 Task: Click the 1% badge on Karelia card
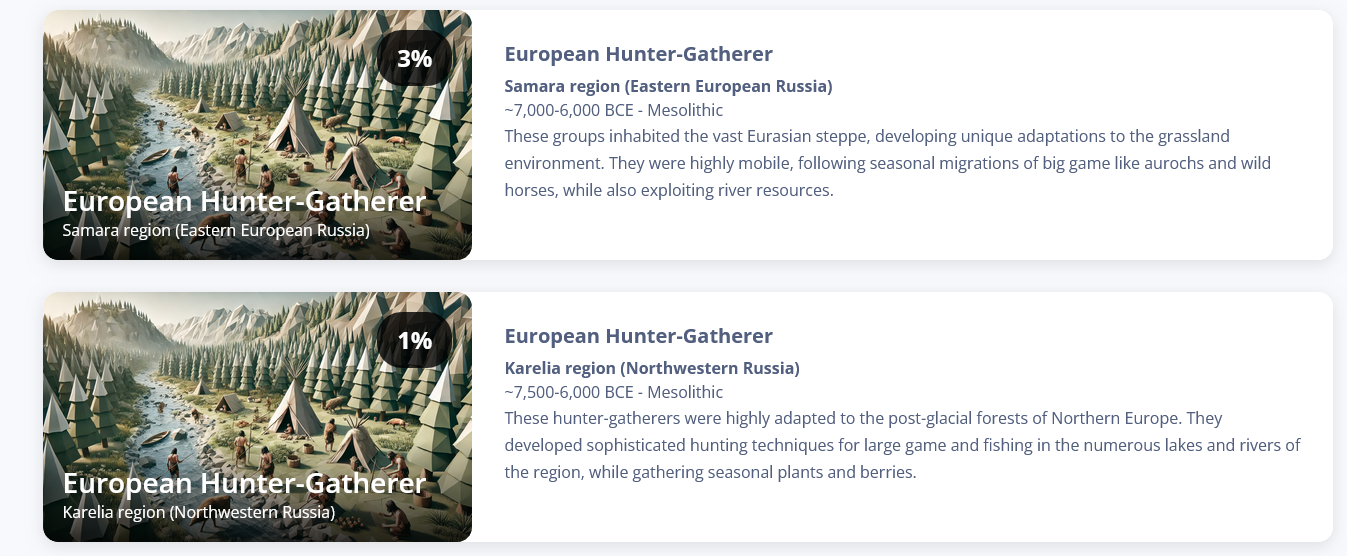click(x=414, y=340)
